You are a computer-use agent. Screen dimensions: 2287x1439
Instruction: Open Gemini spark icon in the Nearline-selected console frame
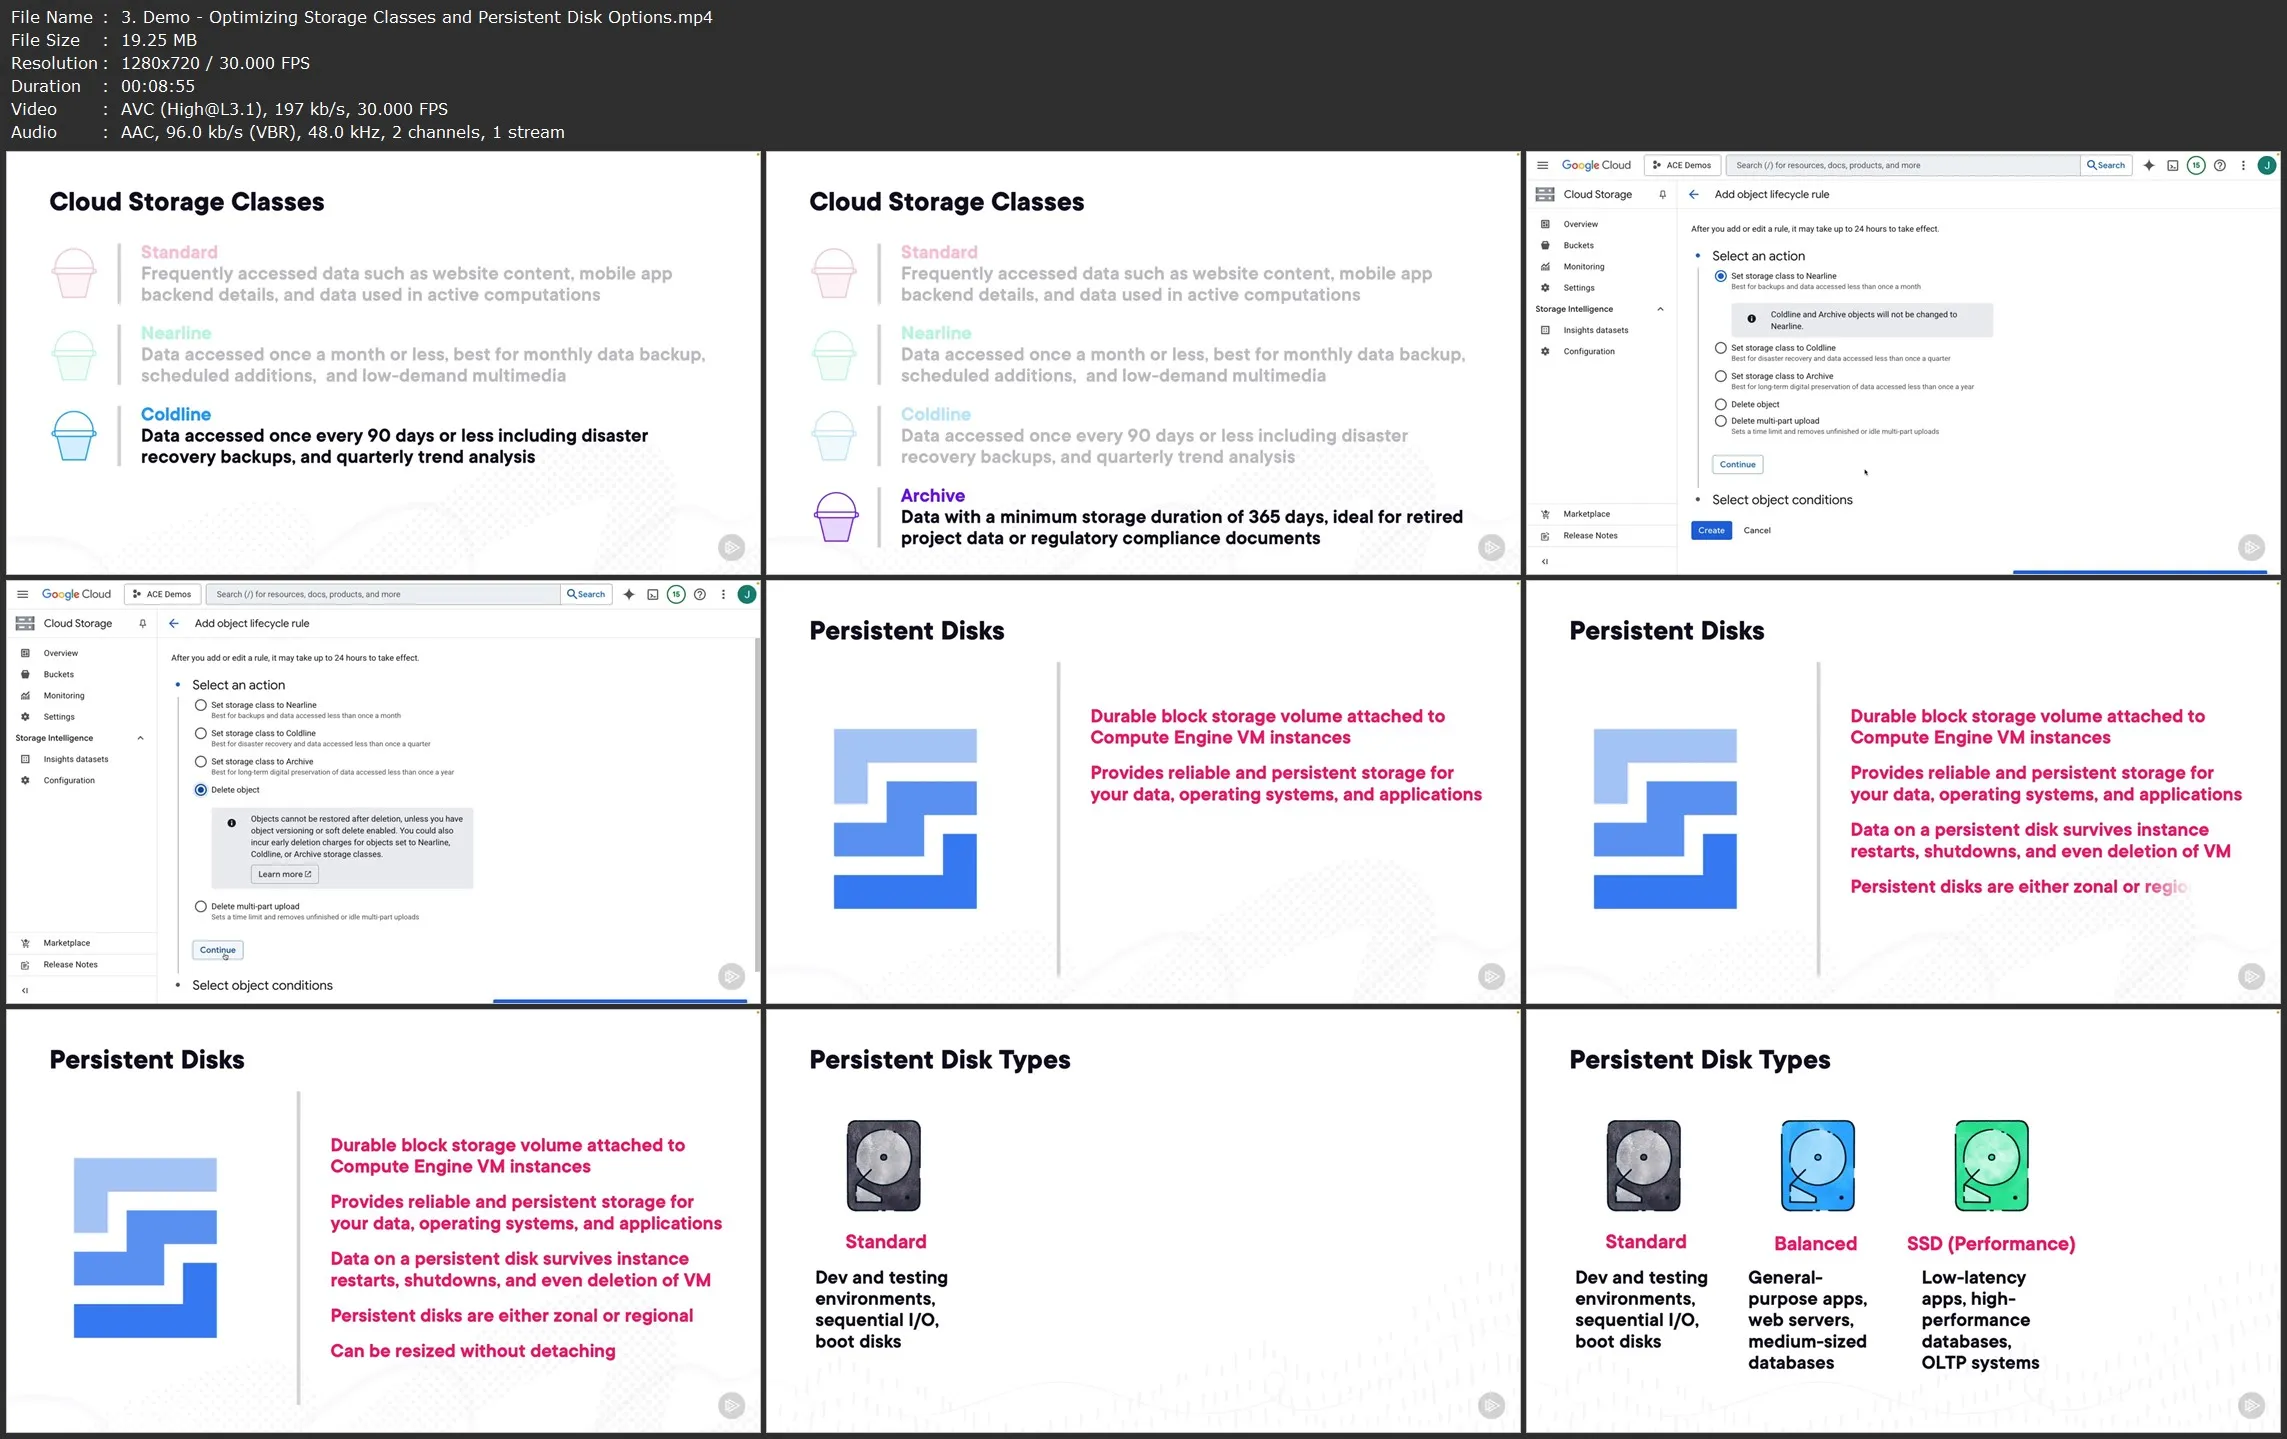click(2149, 165)
